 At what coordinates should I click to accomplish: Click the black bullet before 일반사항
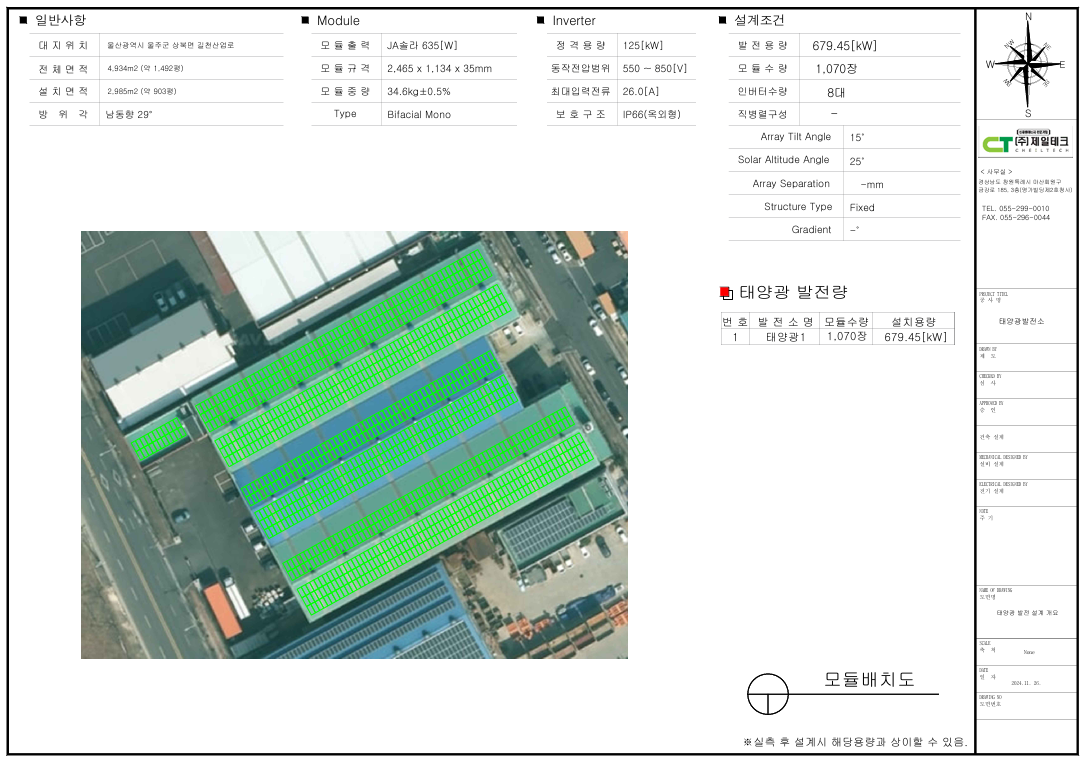(x=23, y=20)
